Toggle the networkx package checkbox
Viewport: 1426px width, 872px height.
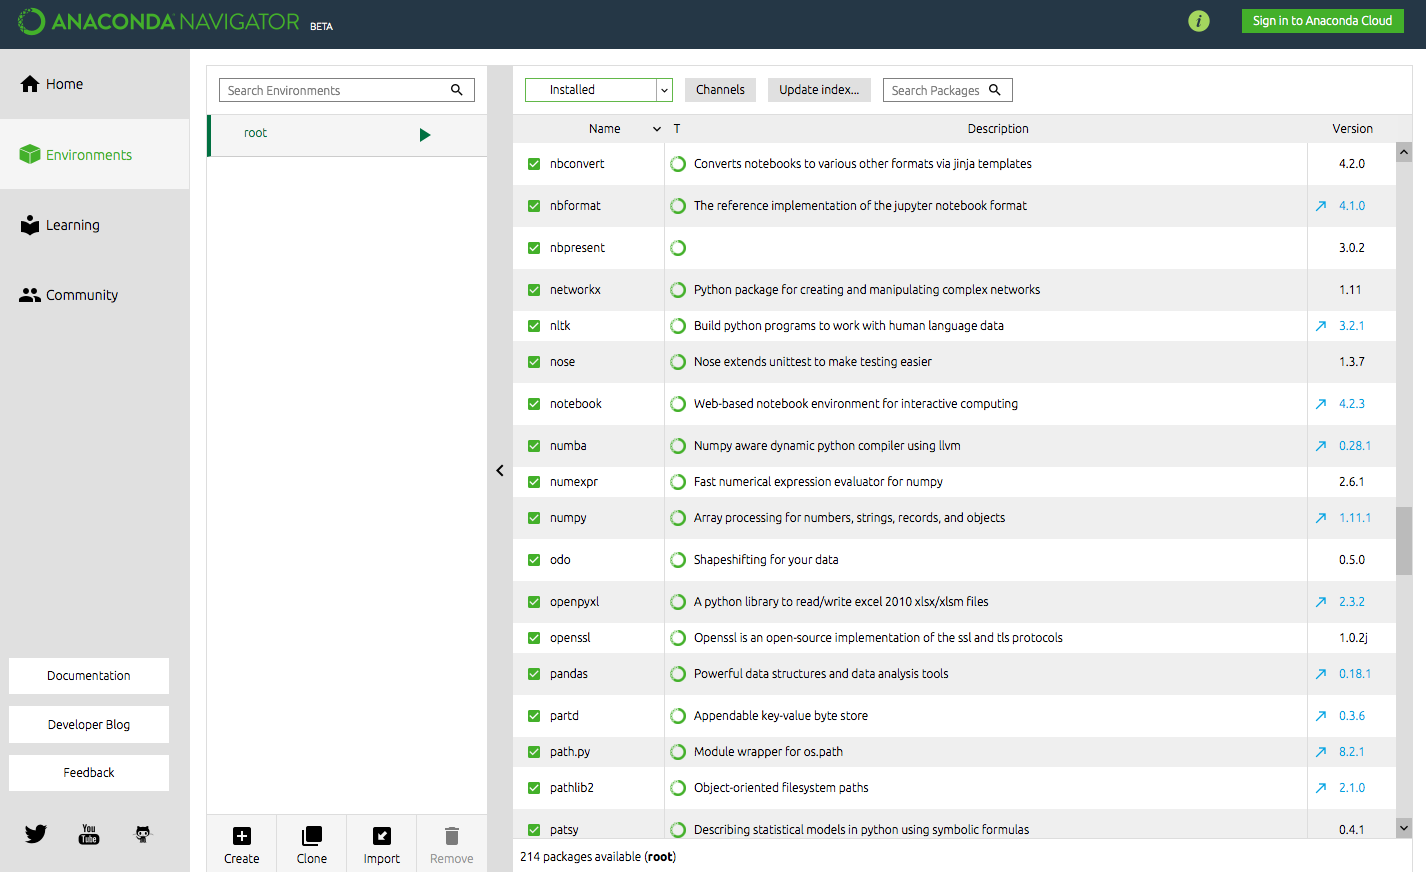pos(534,290)
